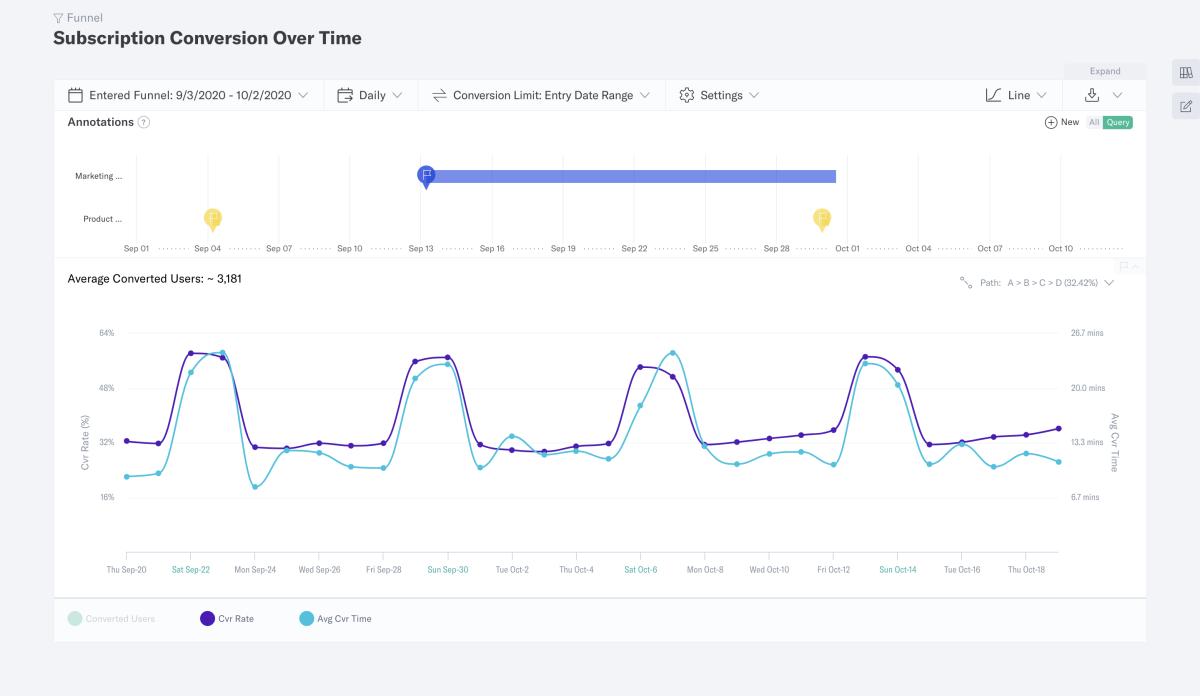
Task: Click the calendar icon in the Entered Funnel filter
Action: click(73, 94)
